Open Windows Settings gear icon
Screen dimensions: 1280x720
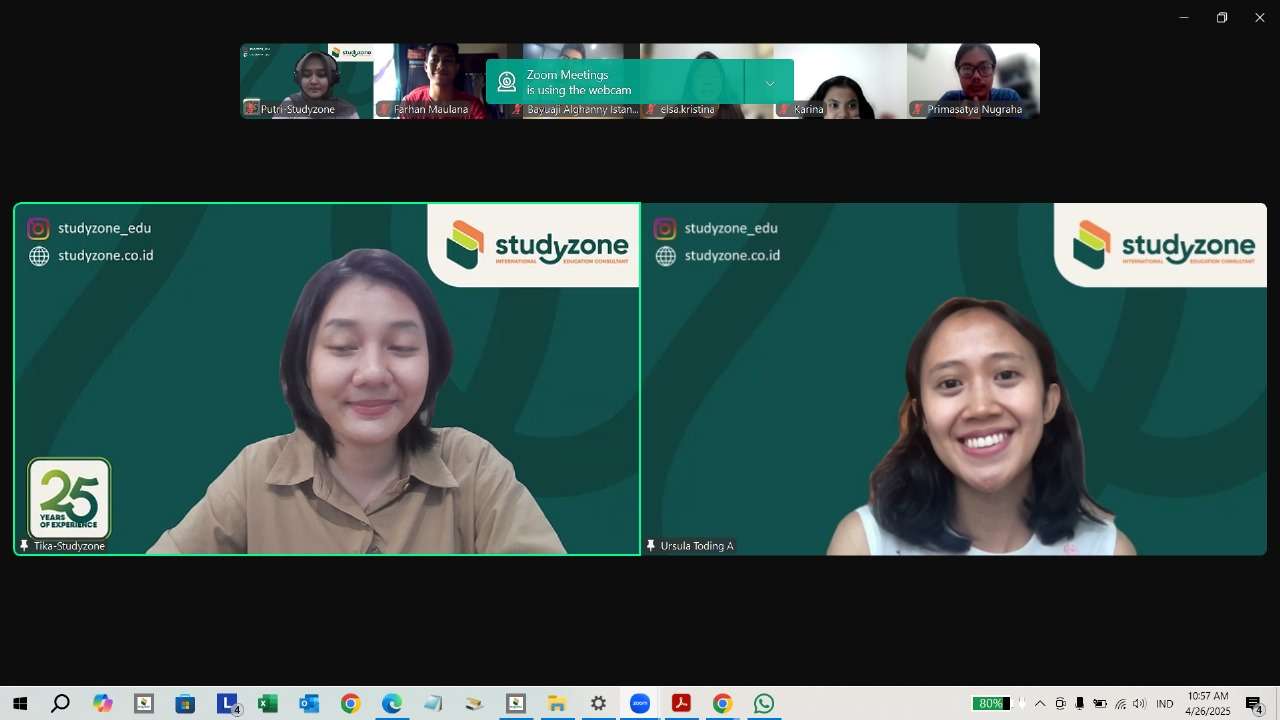click(598, 704)
